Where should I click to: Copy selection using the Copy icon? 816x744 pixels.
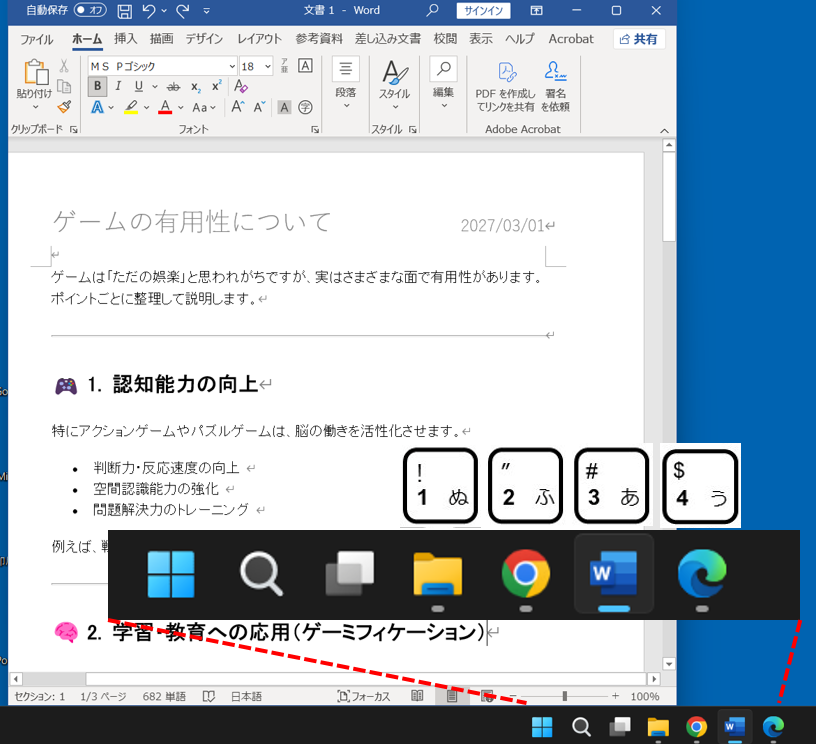(x=64, y=86)
